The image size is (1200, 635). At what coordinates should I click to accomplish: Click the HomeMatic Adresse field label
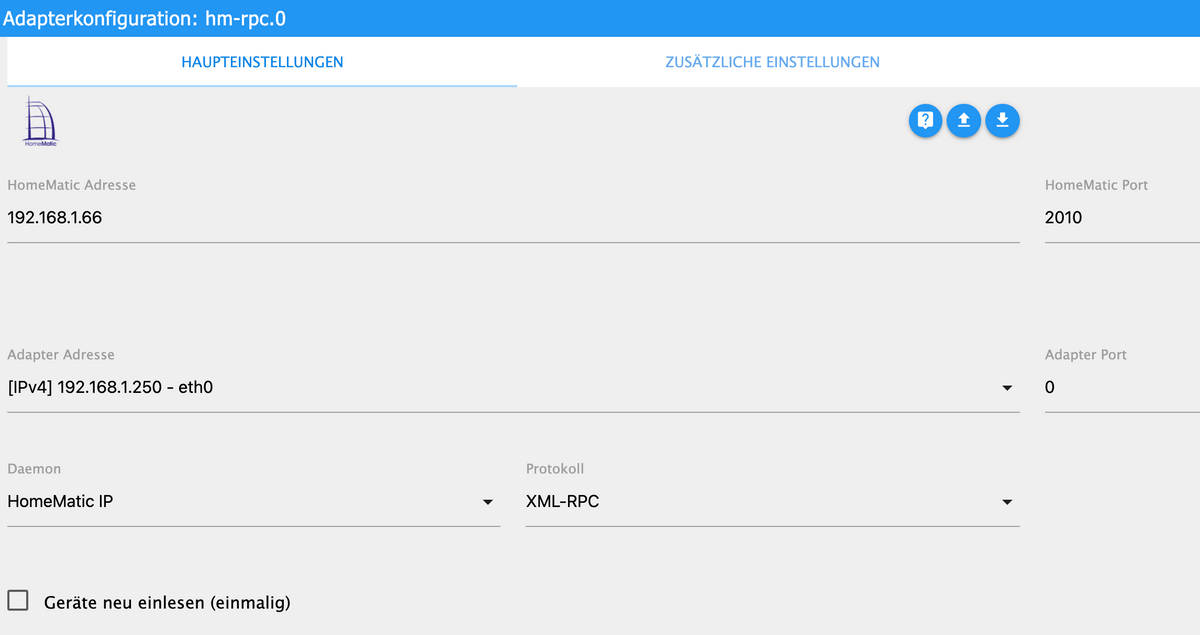(x=71, y=185)
